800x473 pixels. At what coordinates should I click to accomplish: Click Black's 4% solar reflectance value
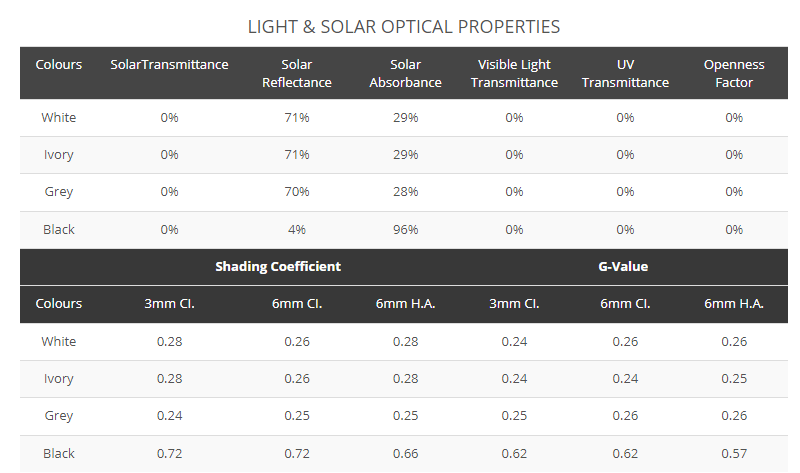tap(296, 230)
